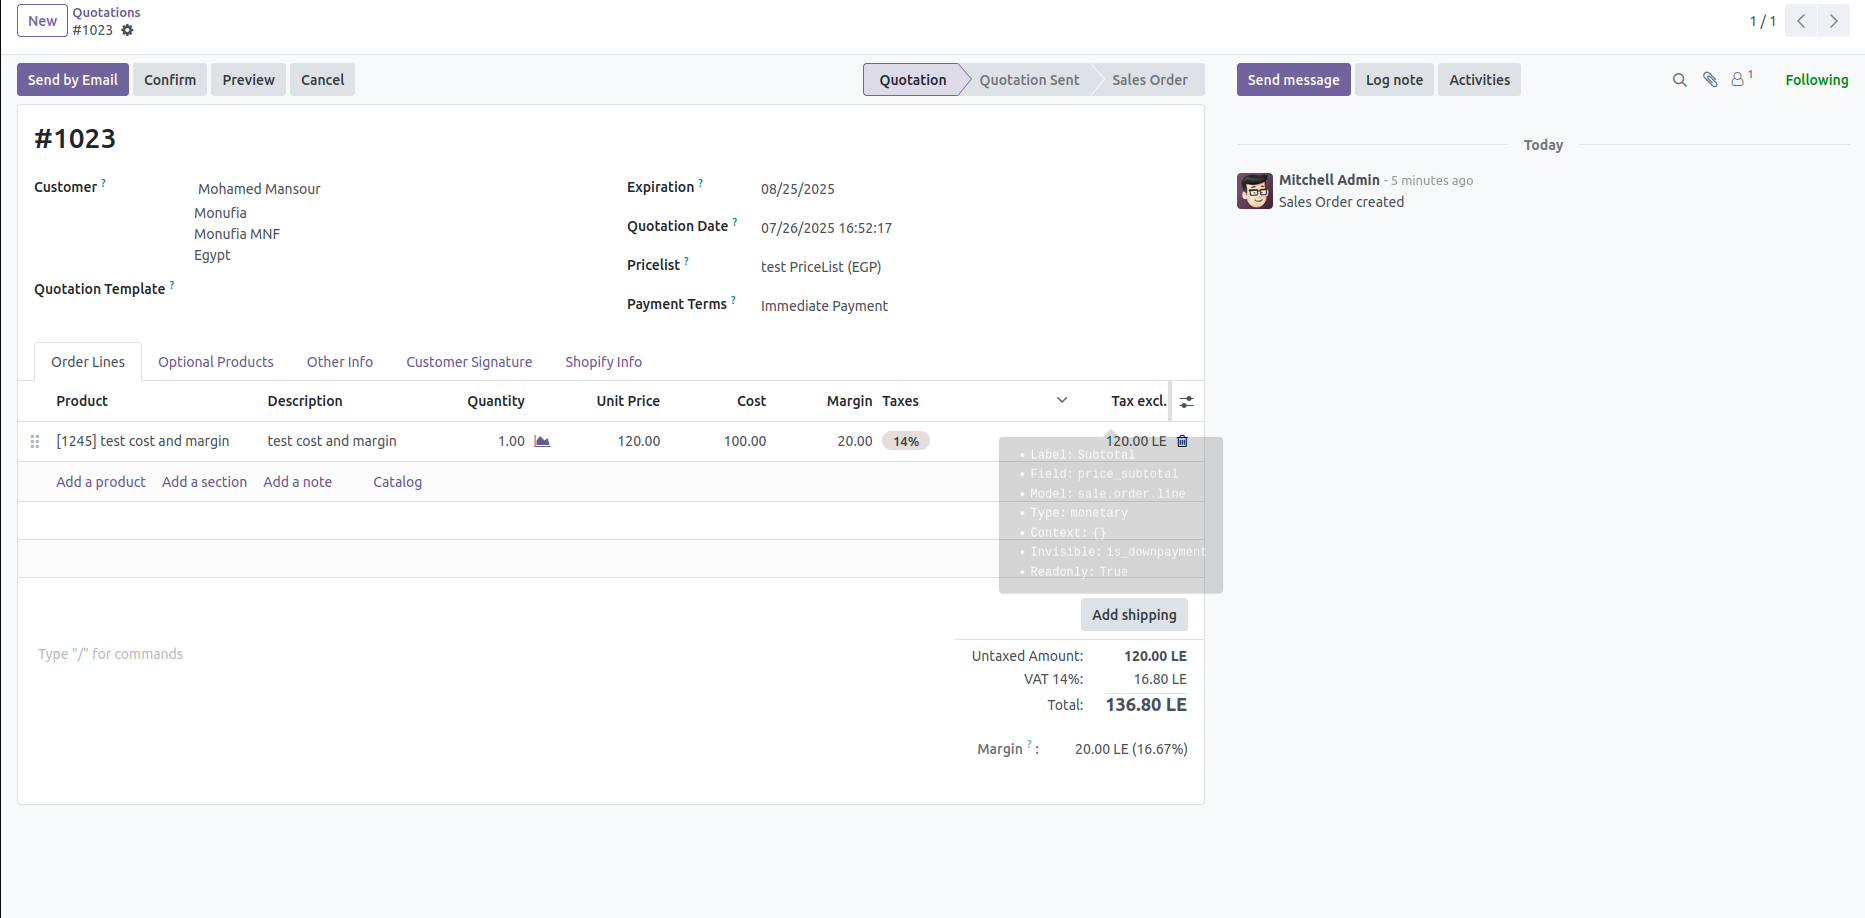Image resolution: width=1865 pixels, height=918 pixels.
Task: Cancel the quotation
Action: click(x=322, y=80)
